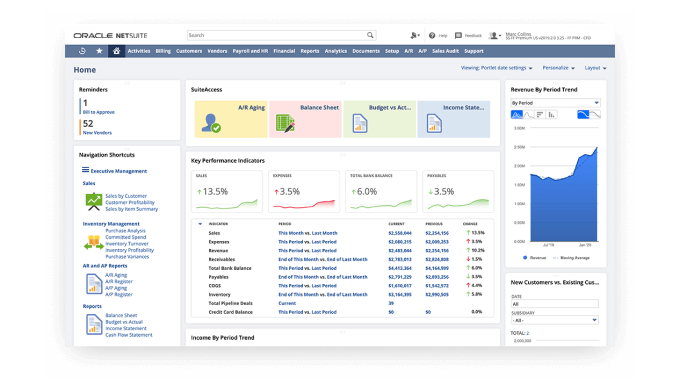The image size is (680, 390).
Task: Open Sales by Customer shortcut link
Action: [126, 196]
